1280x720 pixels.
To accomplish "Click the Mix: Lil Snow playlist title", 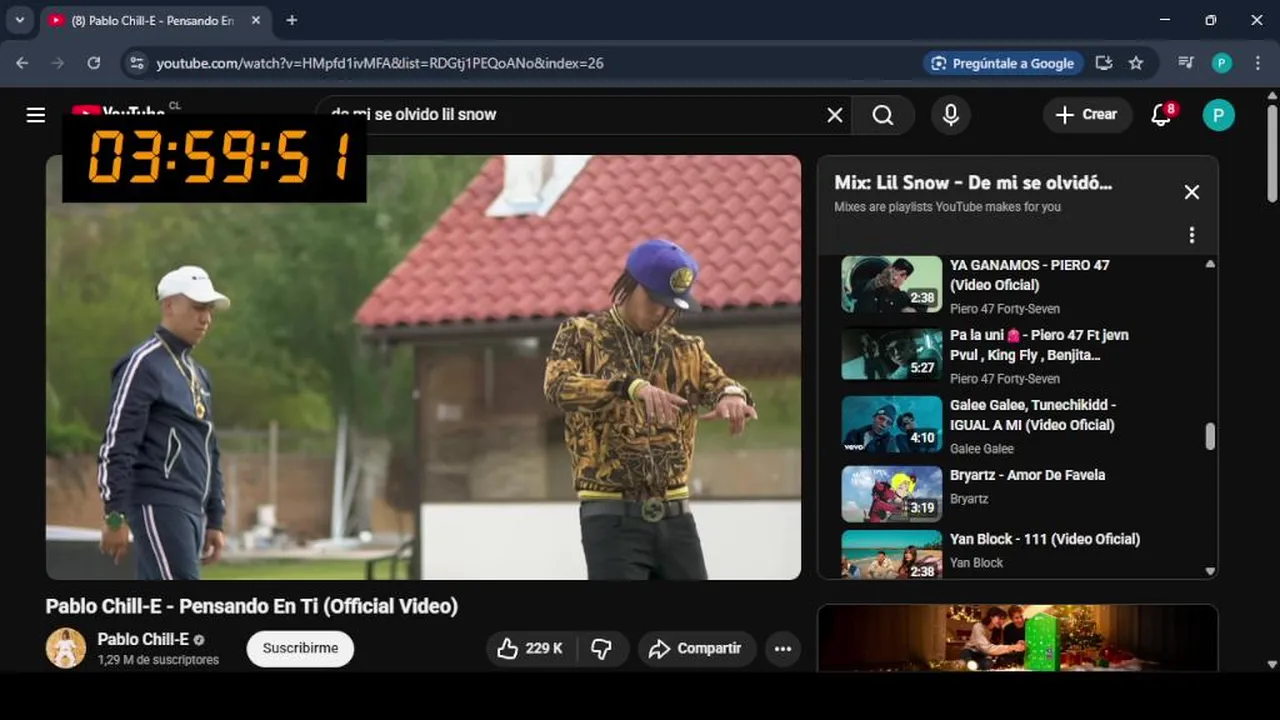I will click(x=973, y=183).
